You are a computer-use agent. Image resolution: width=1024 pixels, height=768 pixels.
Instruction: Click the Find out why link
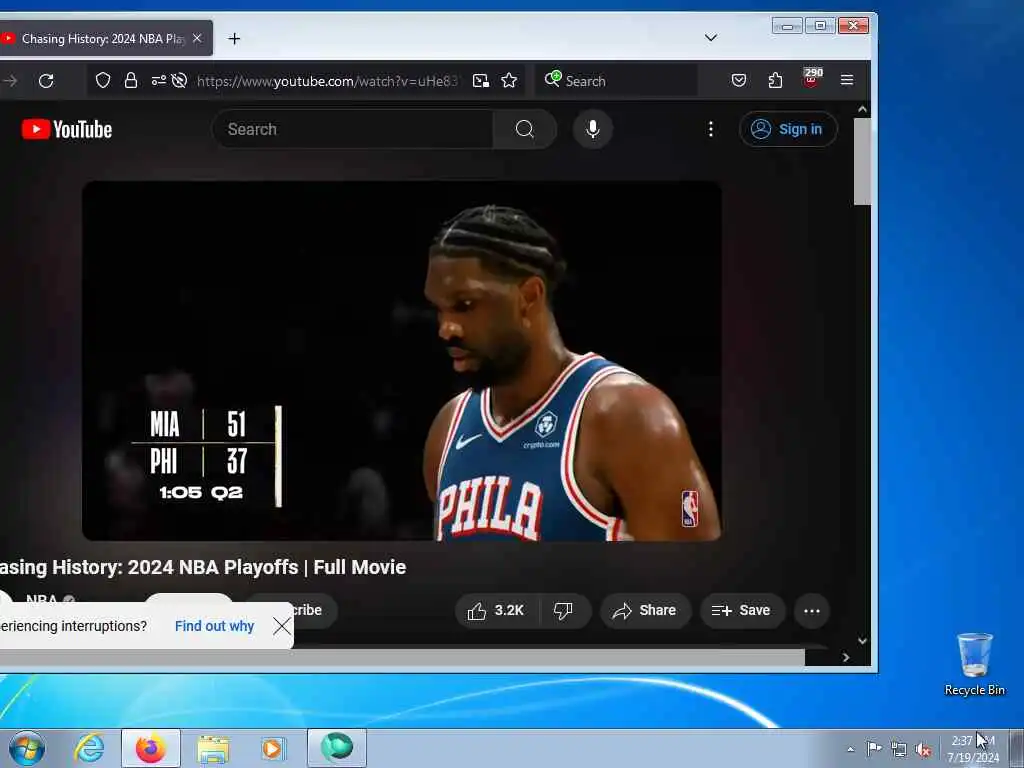pyautogui.click(x=214, y=626)
